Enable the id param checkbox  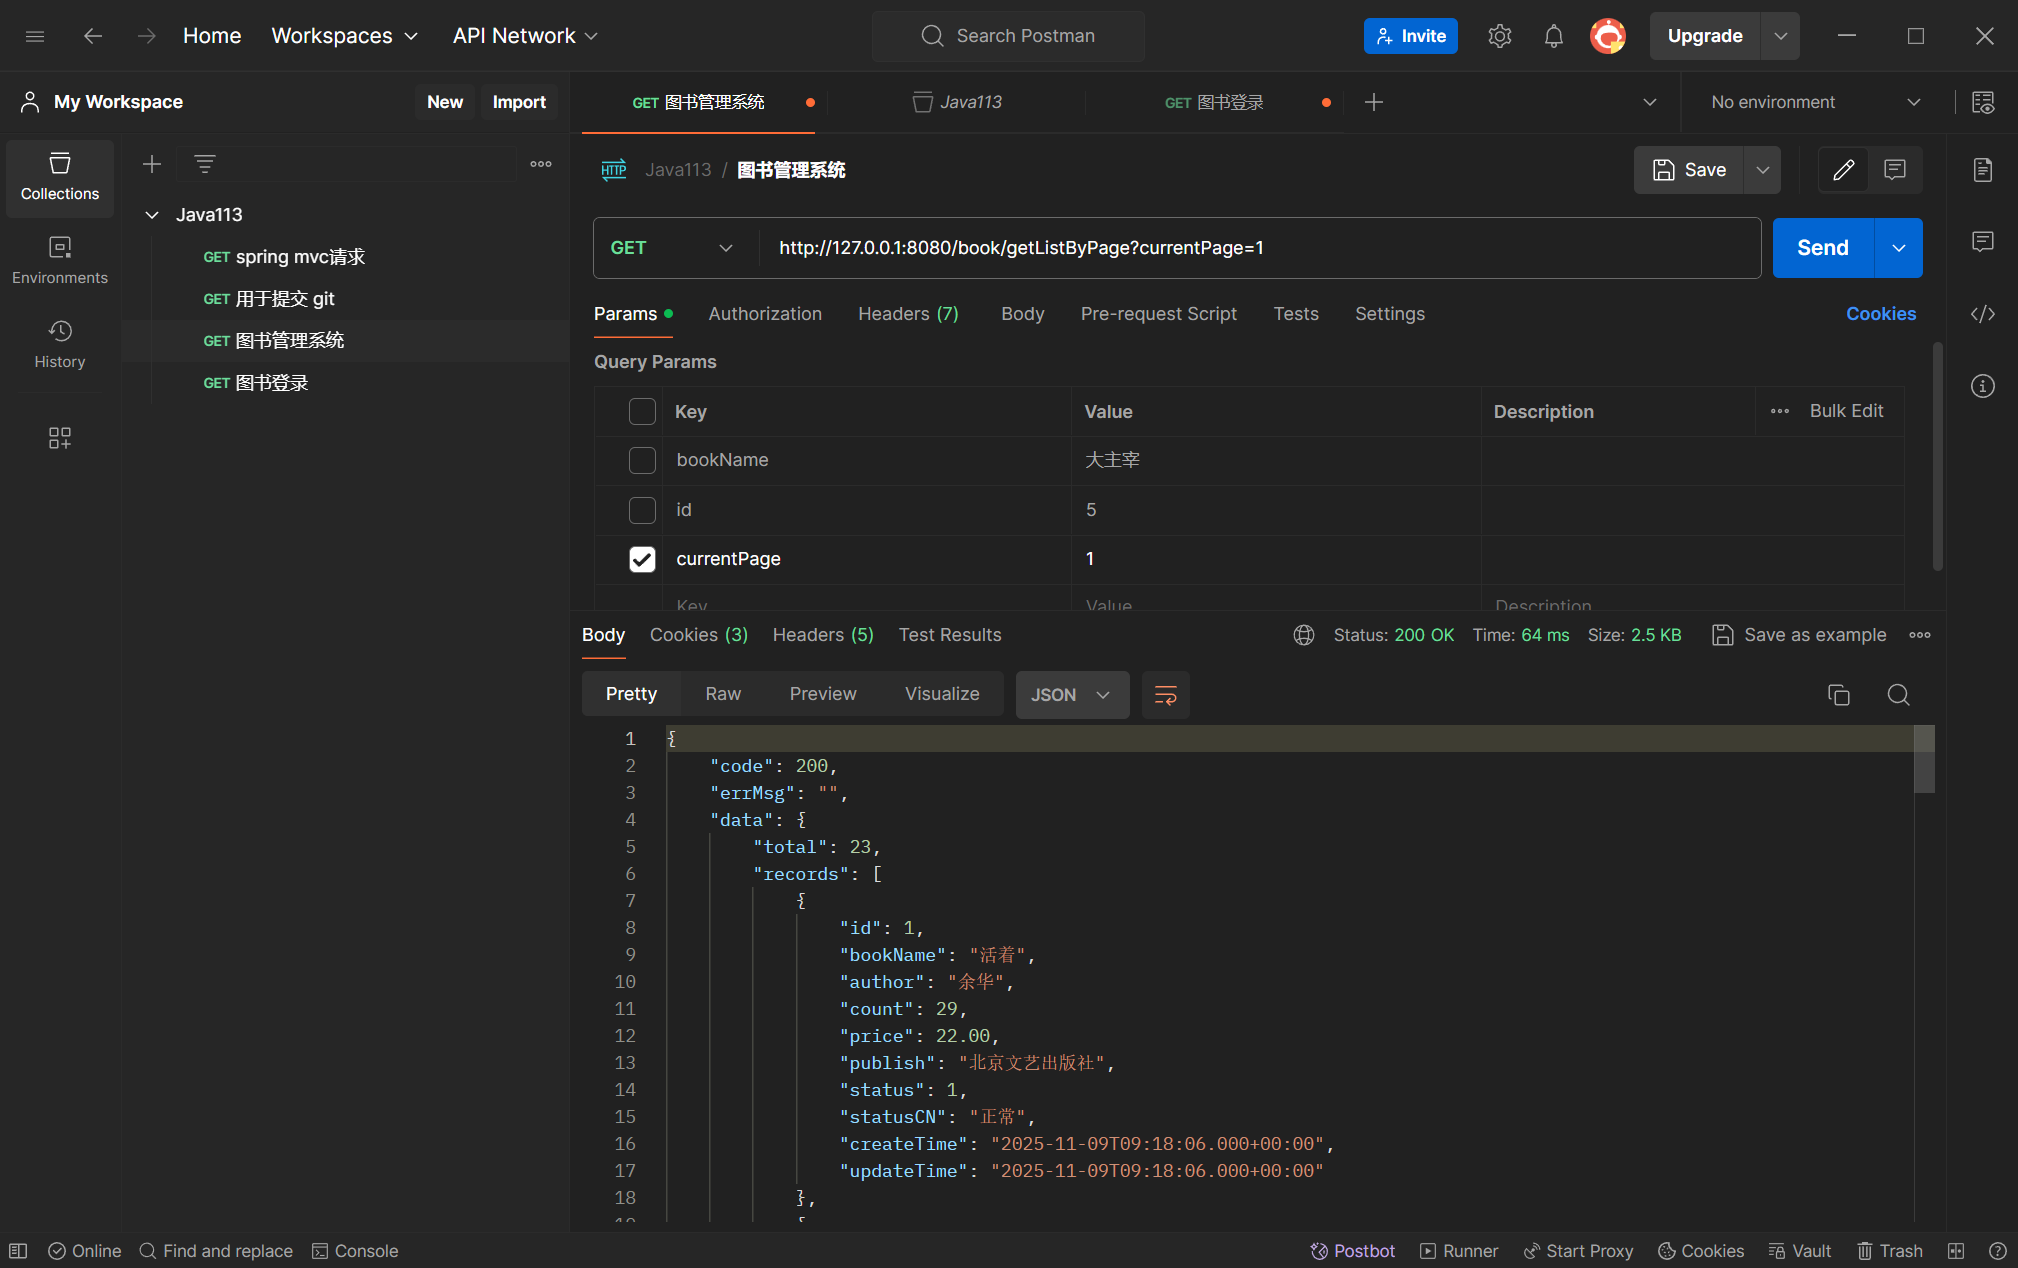tap(642, 510)
